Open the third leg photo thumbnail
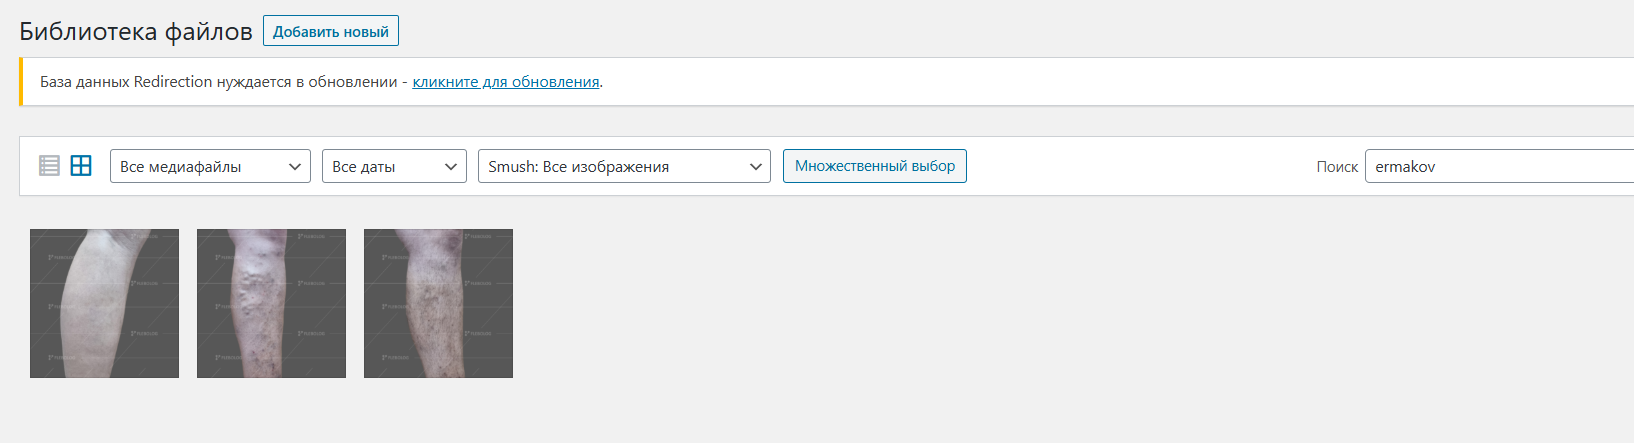The height and width of the screenshot is (443, 1634). 438,303
